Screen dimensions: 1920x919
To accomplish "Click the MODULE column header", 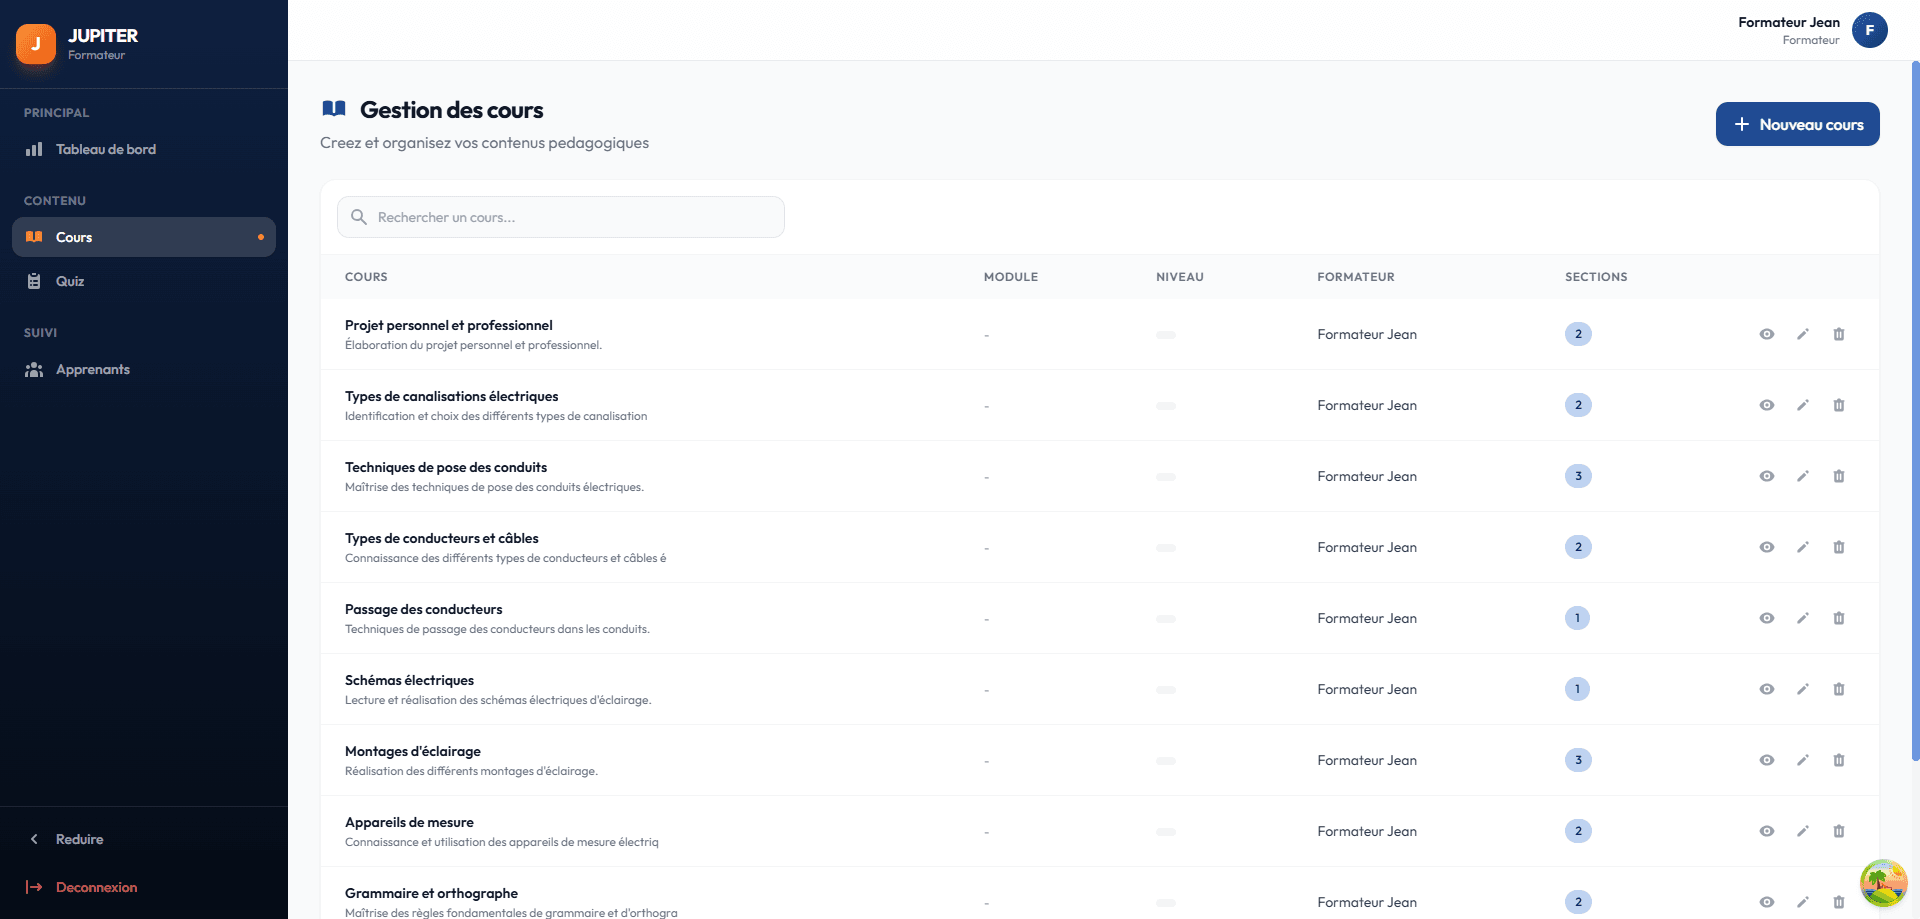I will tap(1011, 277).
